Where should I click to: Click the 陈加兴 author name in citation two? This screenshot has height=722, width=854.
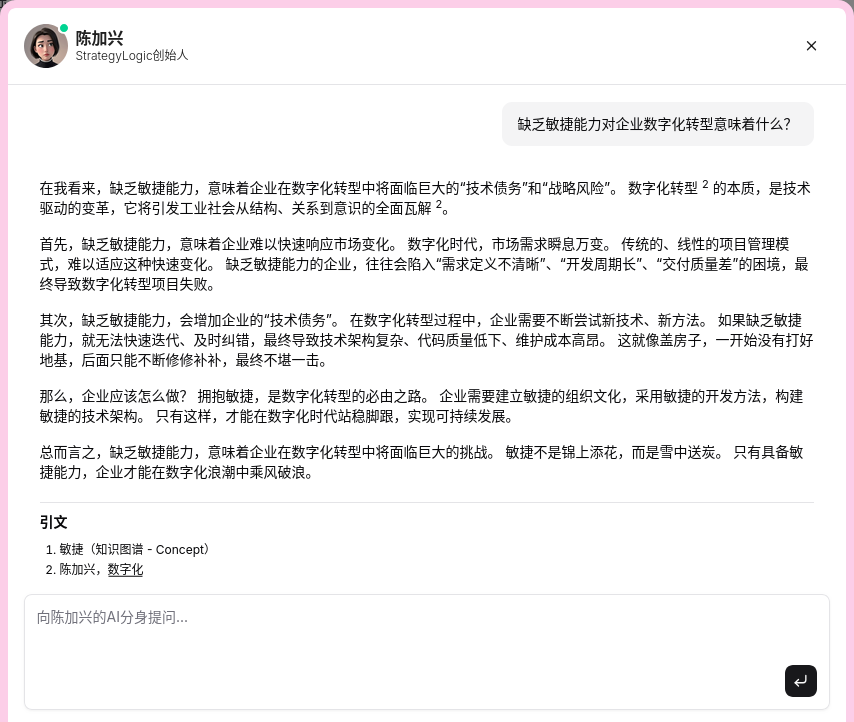79,569
